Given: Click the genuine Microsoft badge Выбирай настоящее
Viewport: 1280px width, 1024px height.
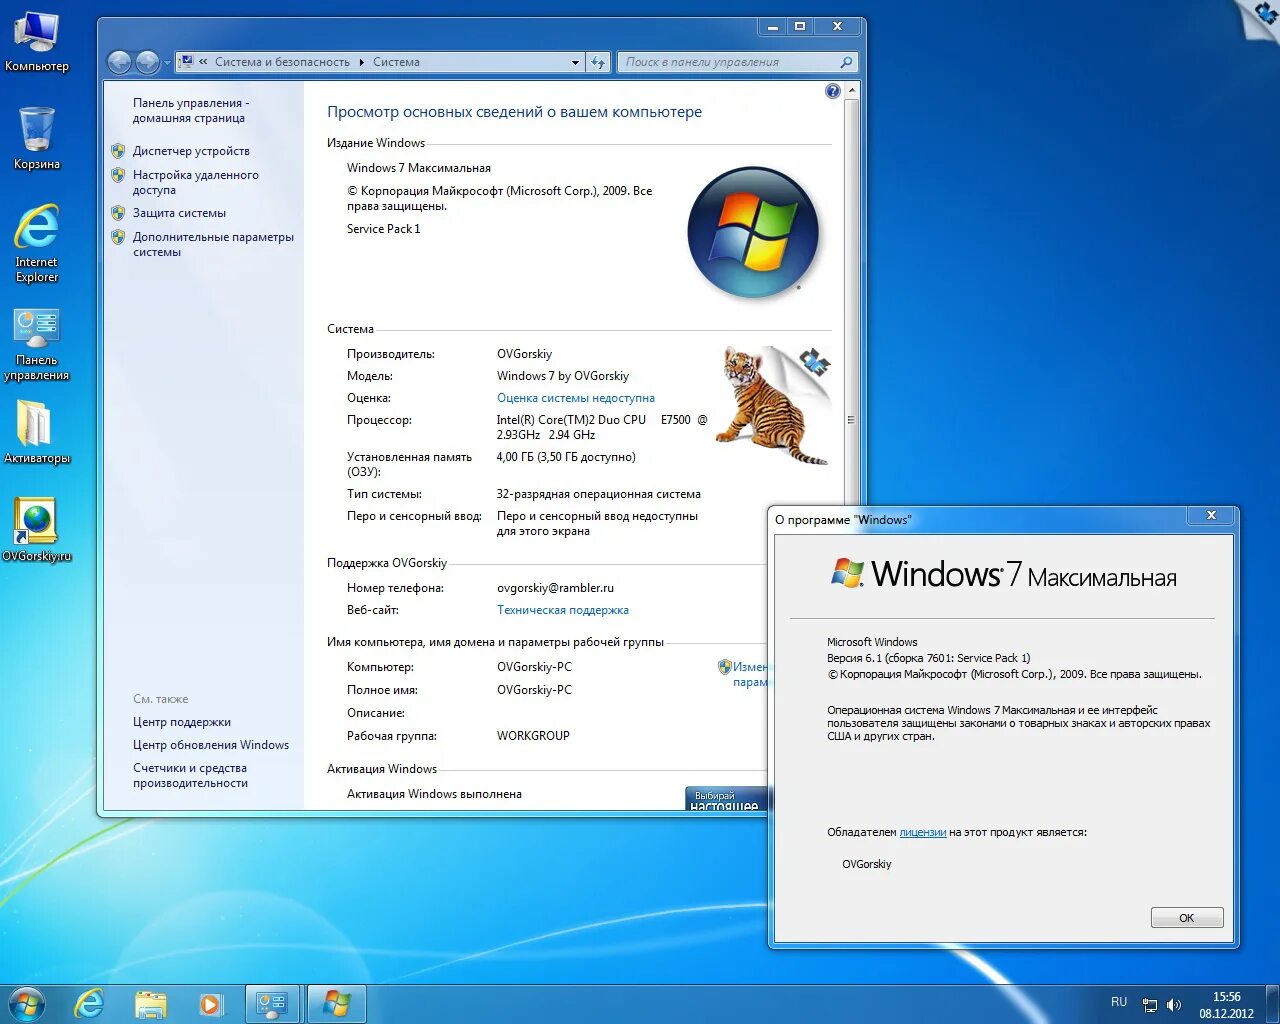Looking at the screenshot, I should [x=726, y=798].
